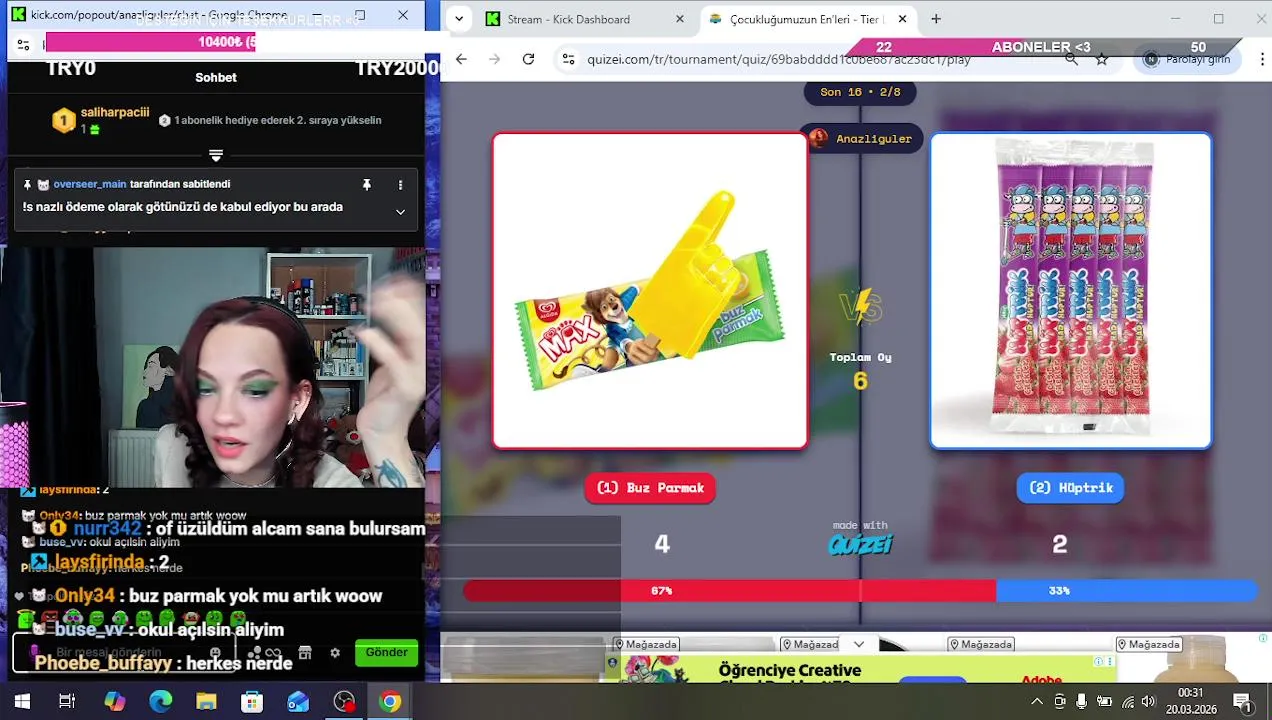Viewport: 1272px width, 720px height.
Task: Open network Wi-Fi tray icon
Action: pos(1127,702)
